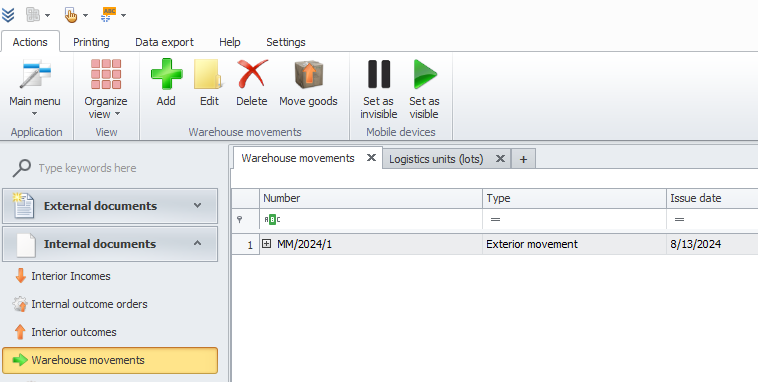Image resolution: width=758 pixels, height=382 pixels.
Task: Click the Move goods box icon
Action: point(308,74)
